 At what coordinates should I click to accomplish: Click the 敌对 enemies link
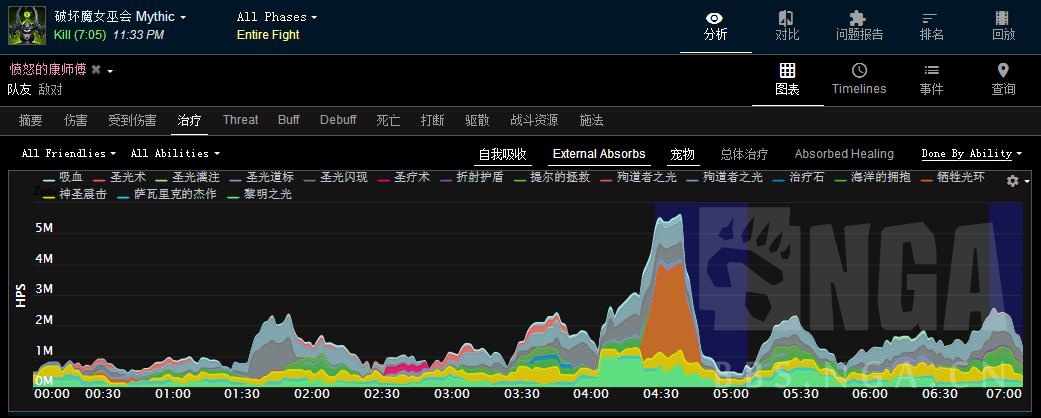coord(50,89)
